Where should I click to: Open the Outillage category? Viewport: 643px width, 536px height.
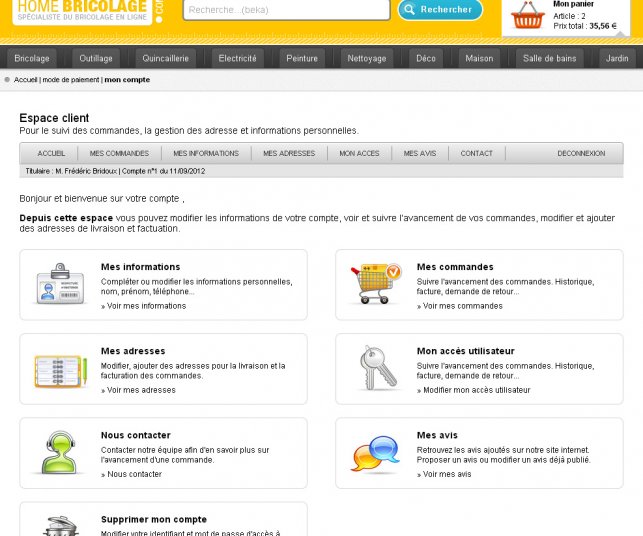pos(96,58)
